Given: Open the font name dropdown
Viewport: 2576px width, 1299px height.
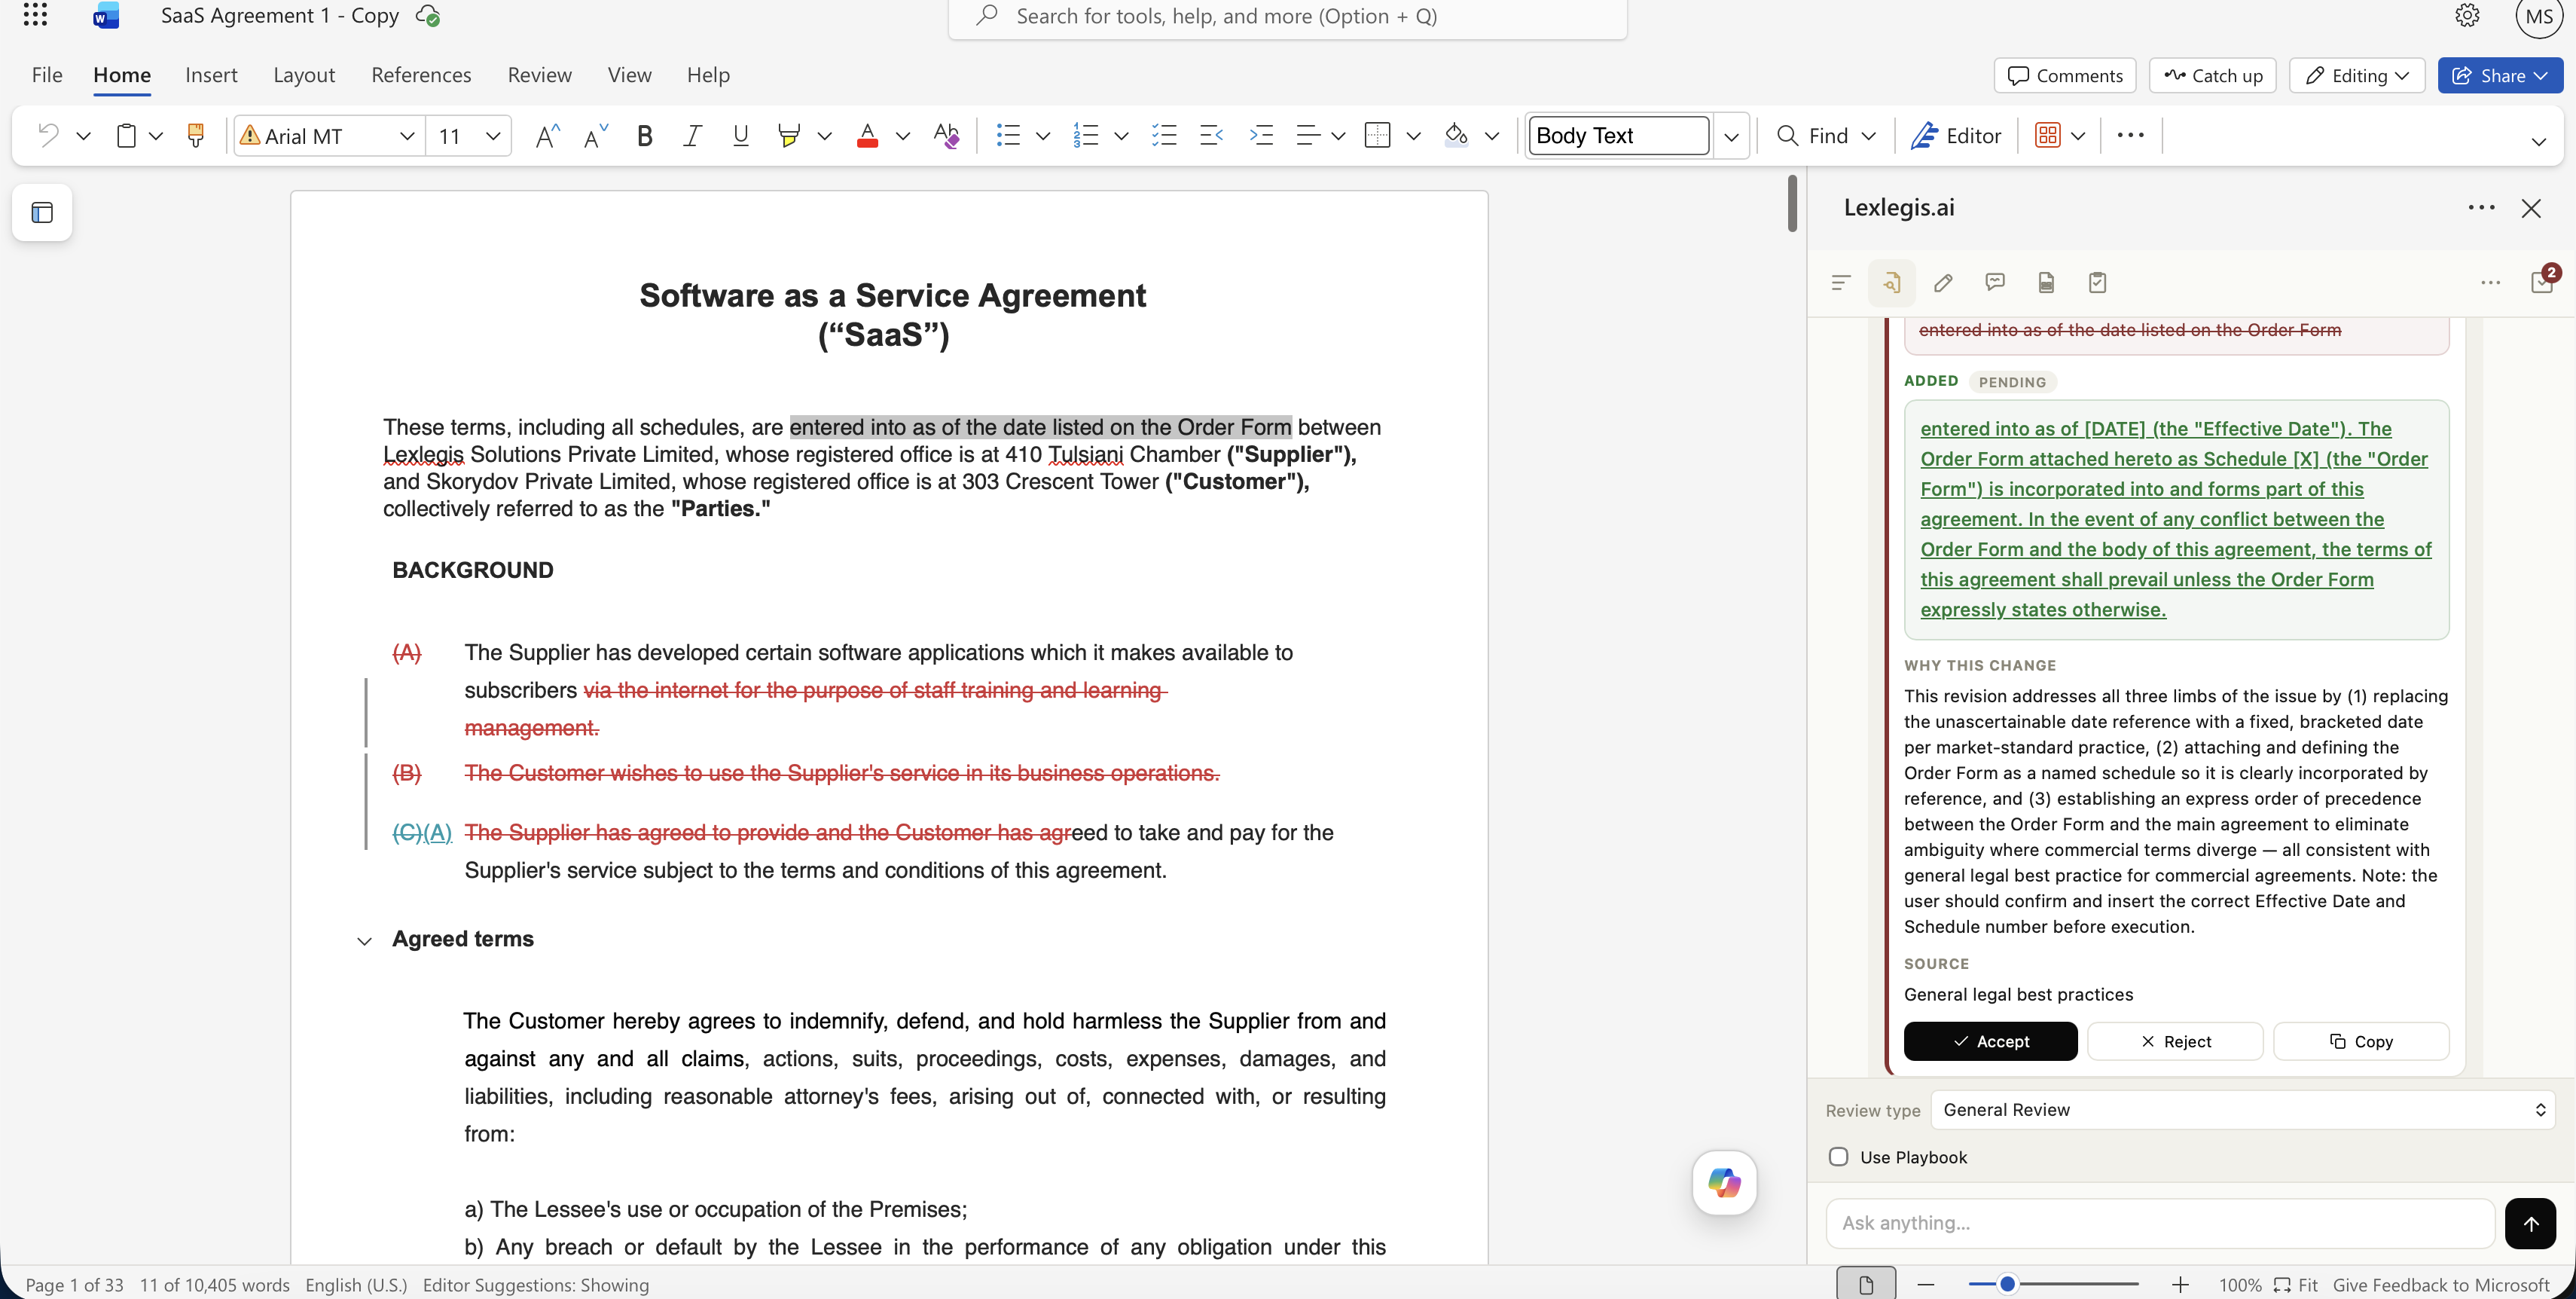Looking at the screenshot, I should coord(406,135).
